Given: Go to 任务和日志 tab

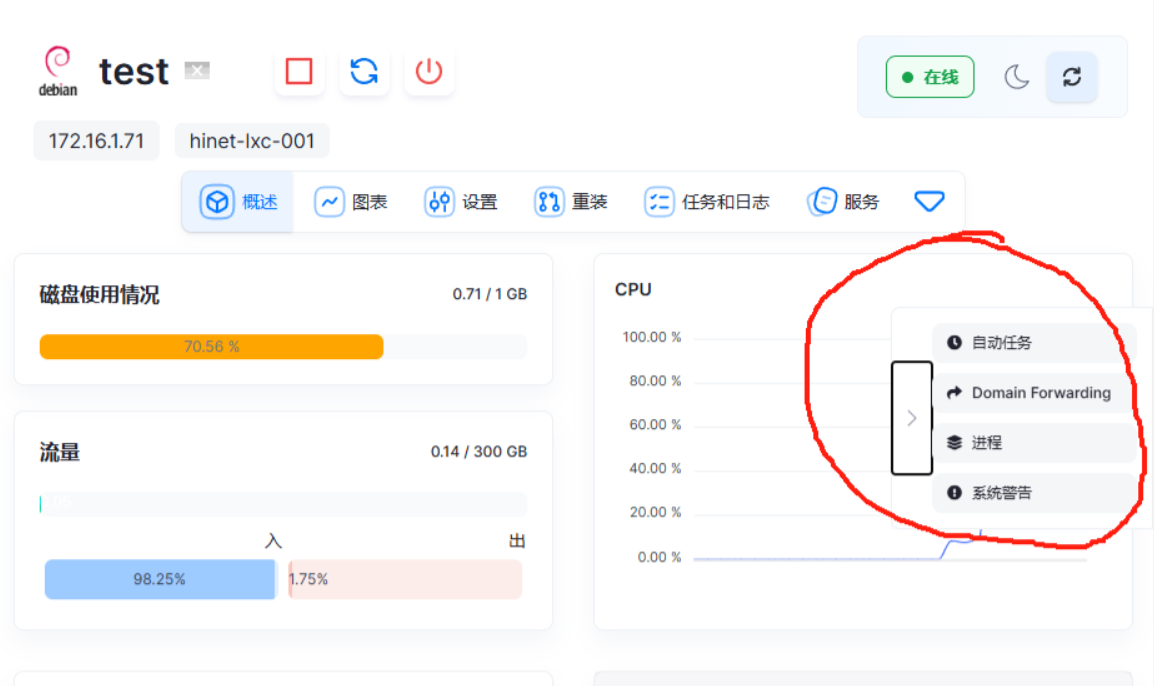Looking at the screenshot, I should click(707, 202).
